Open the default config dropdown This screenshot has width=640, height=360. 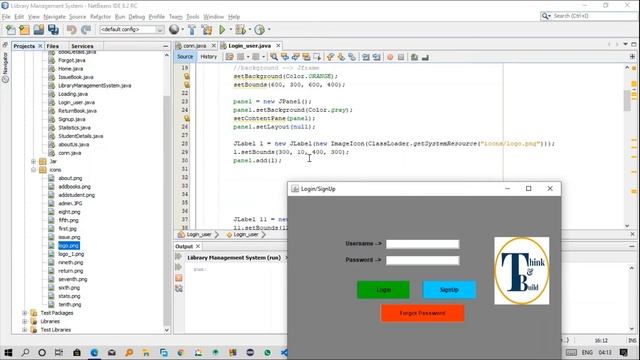coord(131,29)
